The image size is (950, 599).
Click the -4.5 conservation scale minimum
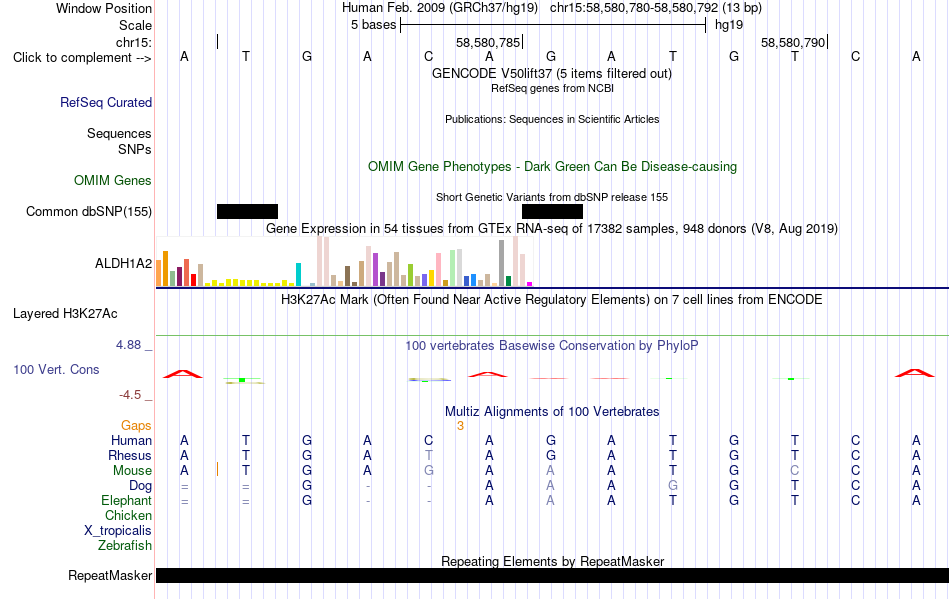click(130, 395)
